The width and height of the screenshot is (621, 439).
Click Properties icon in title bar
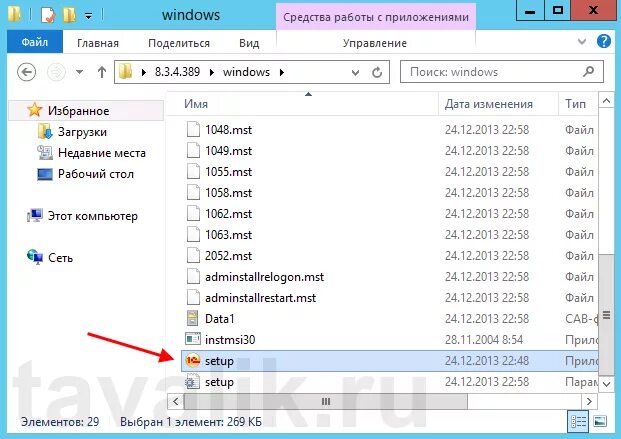point(48,15)
